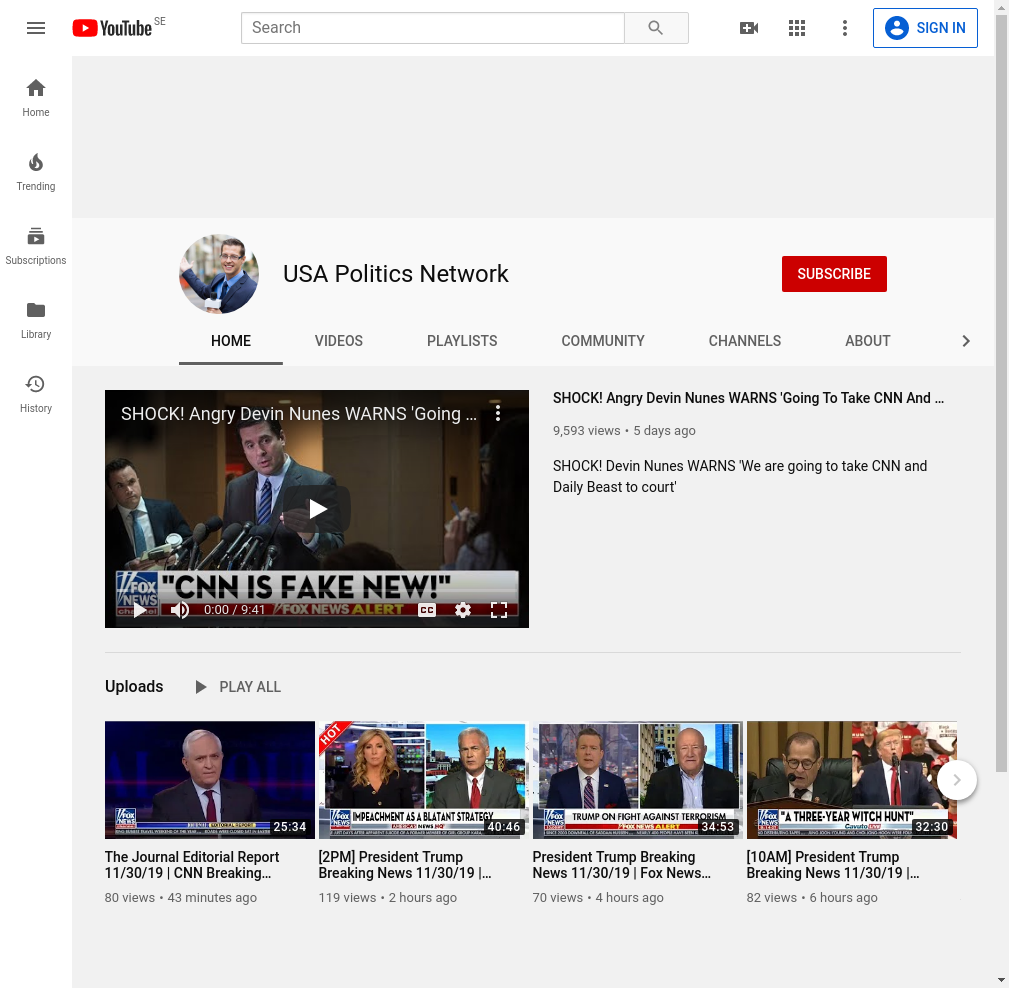Open Subscriptions in the sidebar
The width and height of the screenshot is (1009, 988).
click(x=36, y=246)
